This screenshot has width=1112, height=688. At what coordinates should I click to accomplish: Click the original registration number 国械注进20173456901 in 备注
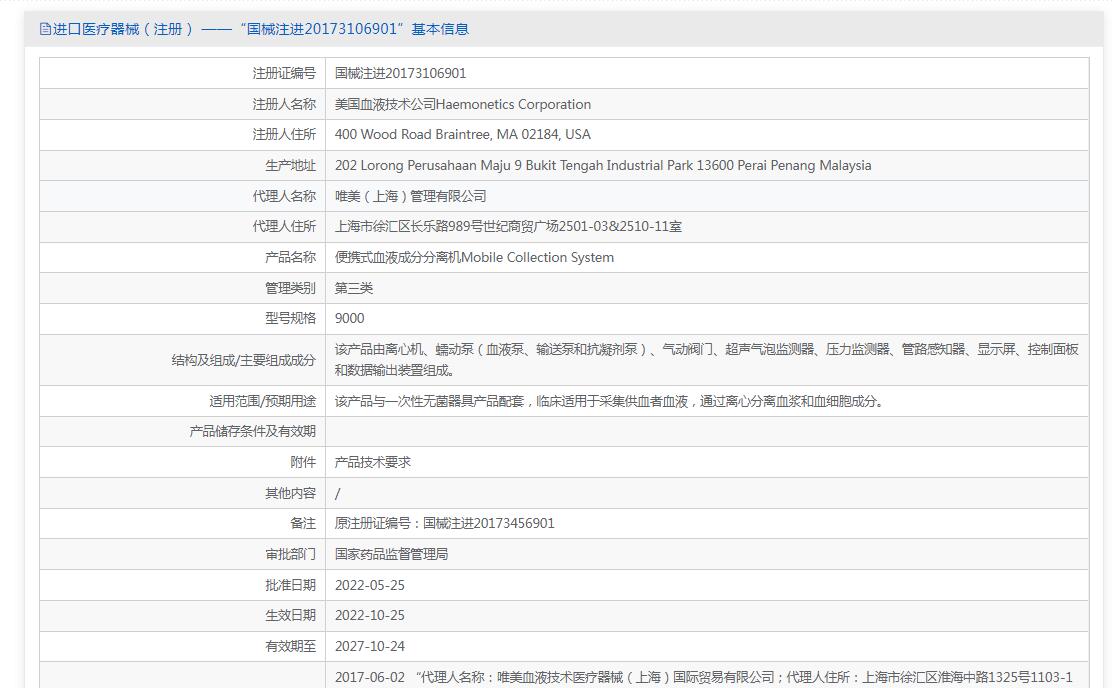coord(488,523)
